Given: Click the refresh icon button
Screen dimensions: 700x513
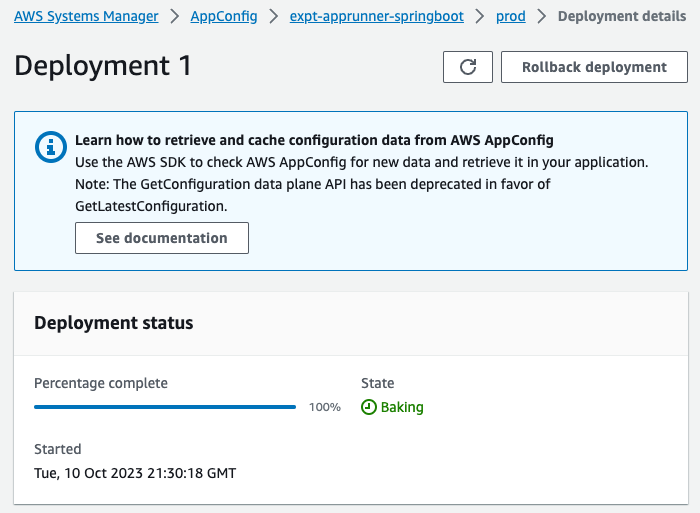Looking at the screenshot, I should (x=468, y=67).
